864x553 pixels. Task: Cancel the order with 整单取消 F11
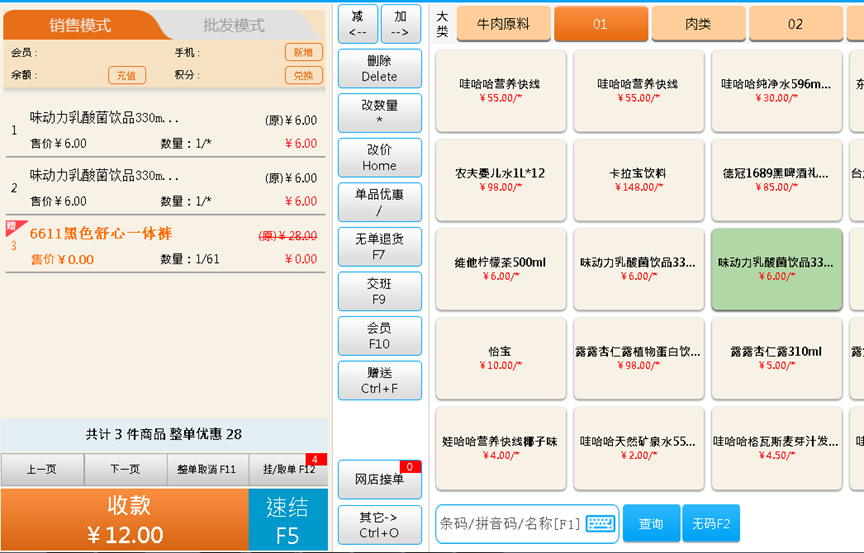click(208, 469)
